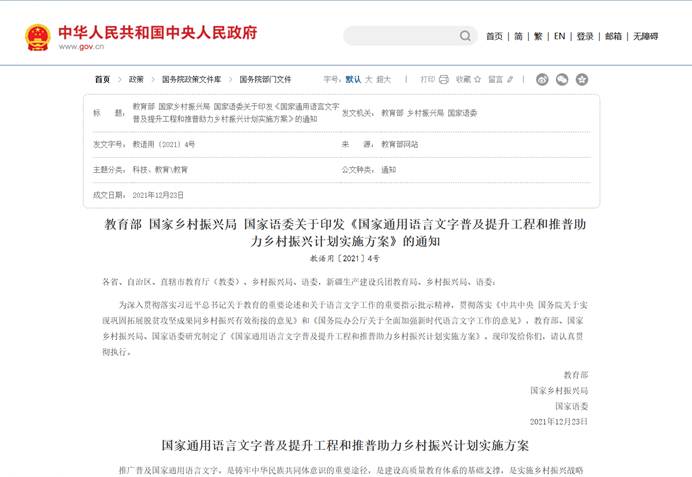Share via the Qzone star icon

(x=582, y=79)
